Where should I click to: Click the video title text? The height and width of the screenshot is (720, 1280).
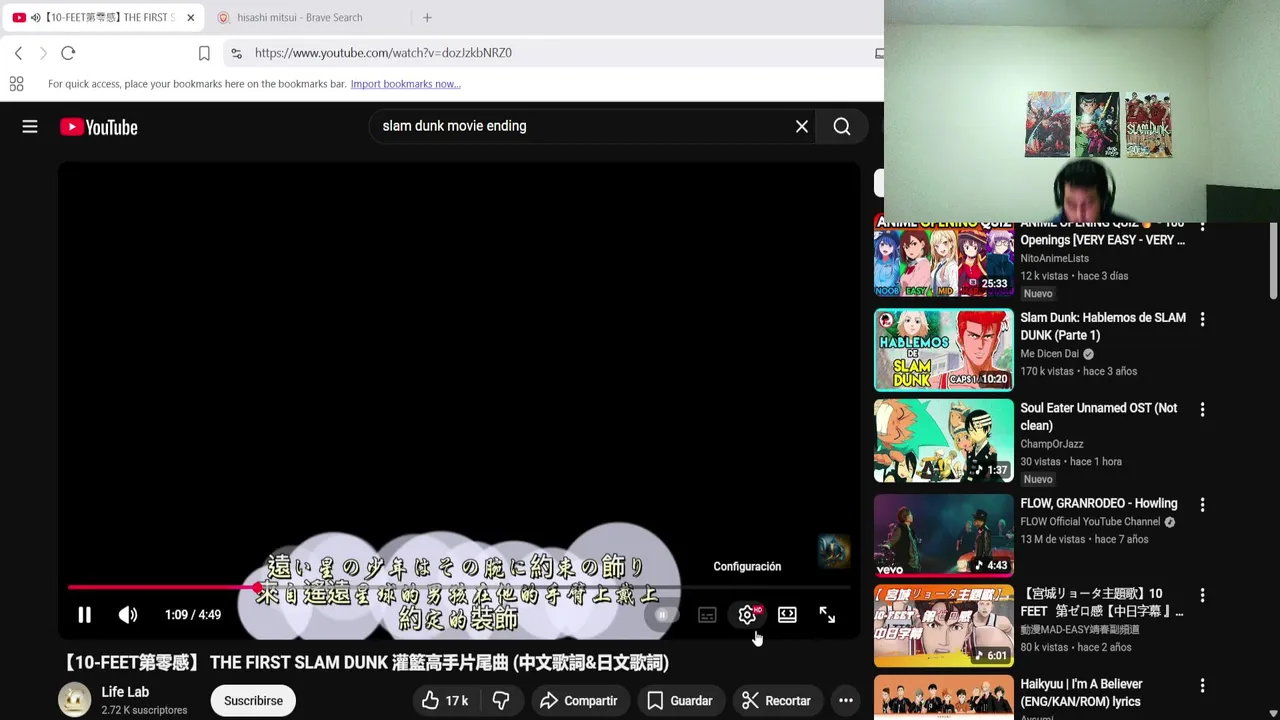click(x=365, y=663)
